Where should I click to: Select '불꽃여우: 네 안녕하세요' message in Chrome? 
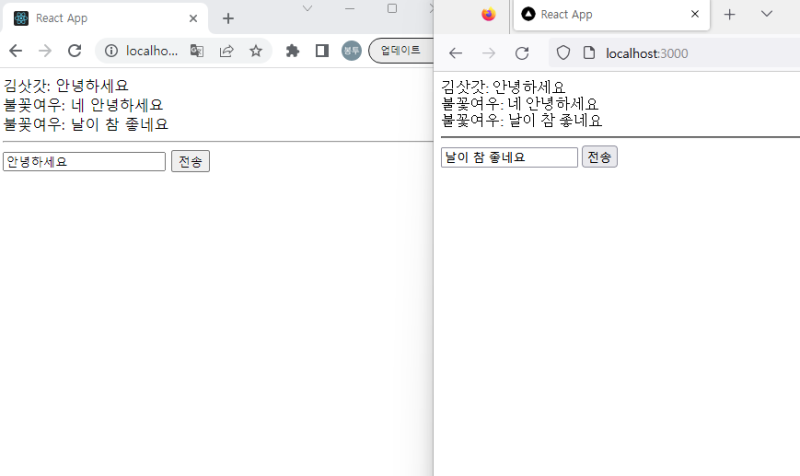83,105
